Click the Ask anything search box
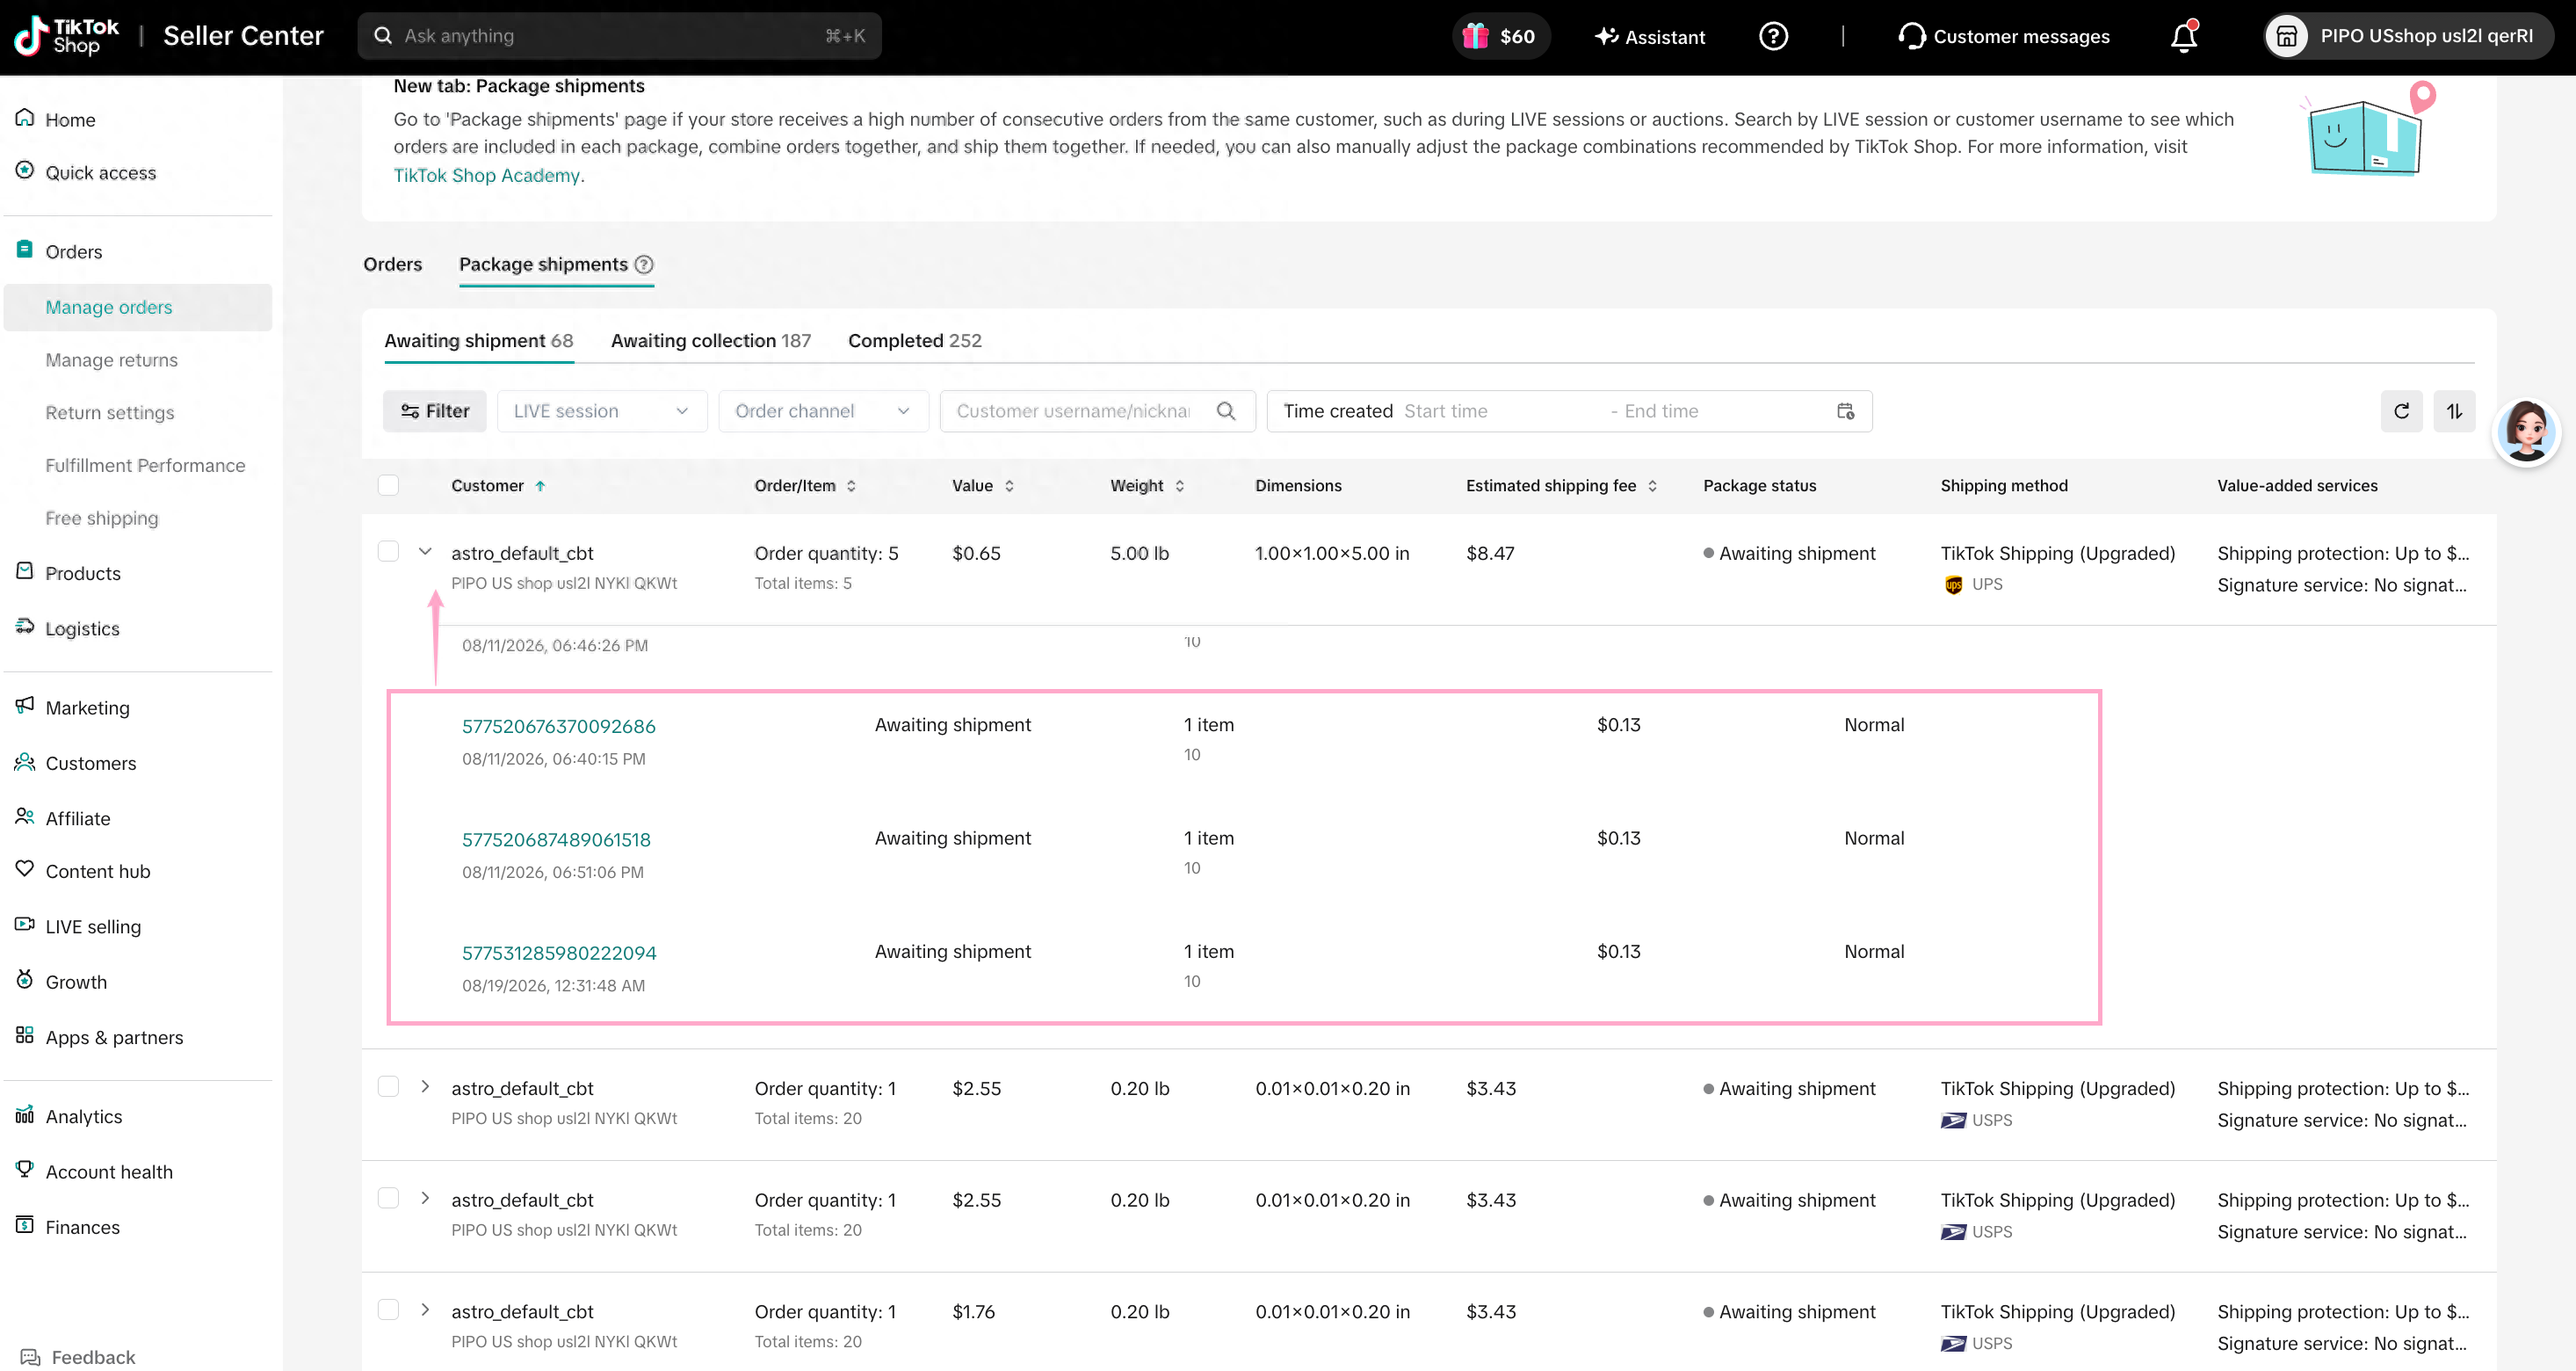Screen dimensions: 2576x1371 (x=619, y=36)
